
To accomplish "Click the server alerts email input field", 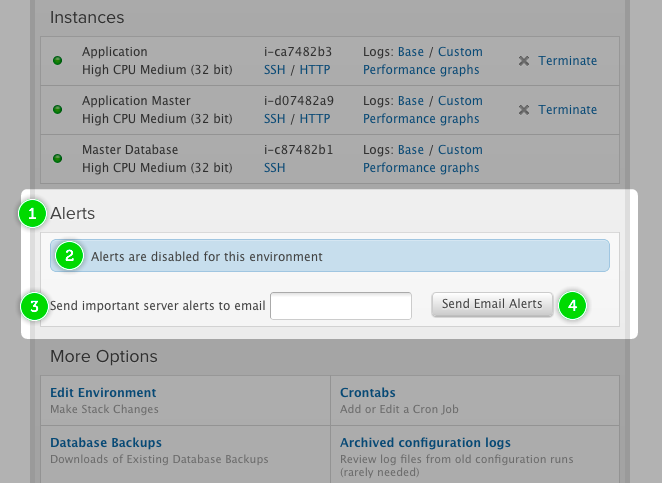I will point(341,306).
